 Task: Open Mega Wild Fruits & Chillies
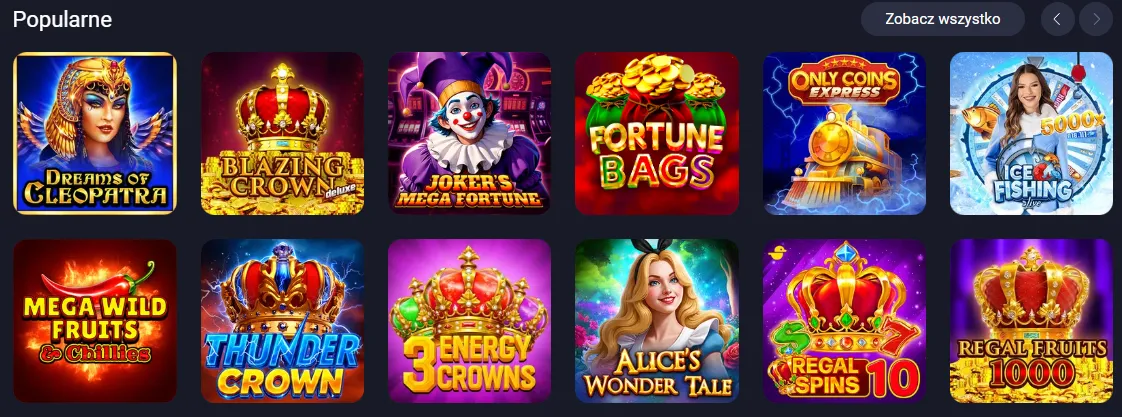click(94, 320)
